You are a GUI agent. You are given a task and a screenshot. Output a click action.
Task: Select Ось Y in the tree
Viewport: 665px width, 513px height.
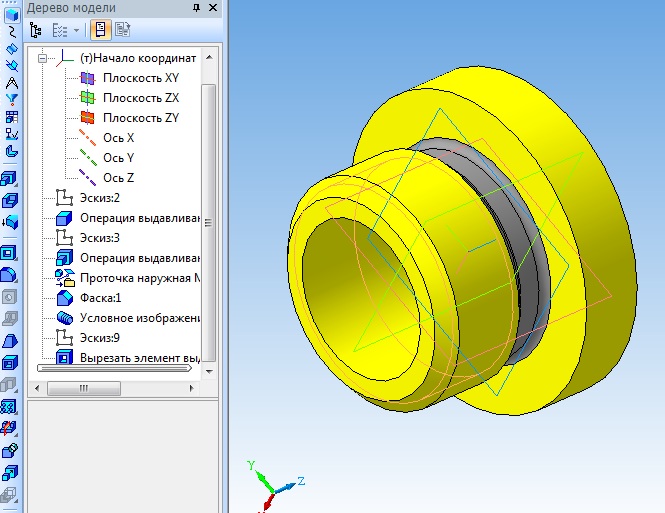118,158
